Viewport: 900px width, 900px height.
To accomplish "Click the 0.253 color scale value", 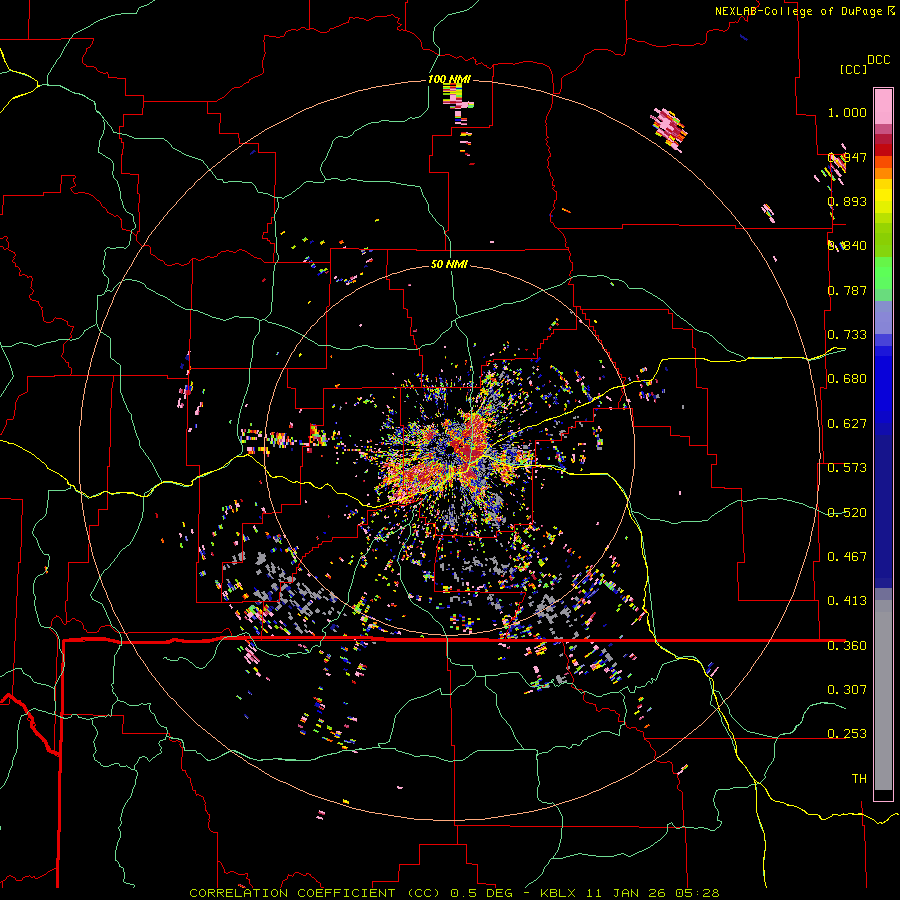I will tap(847, 734).
